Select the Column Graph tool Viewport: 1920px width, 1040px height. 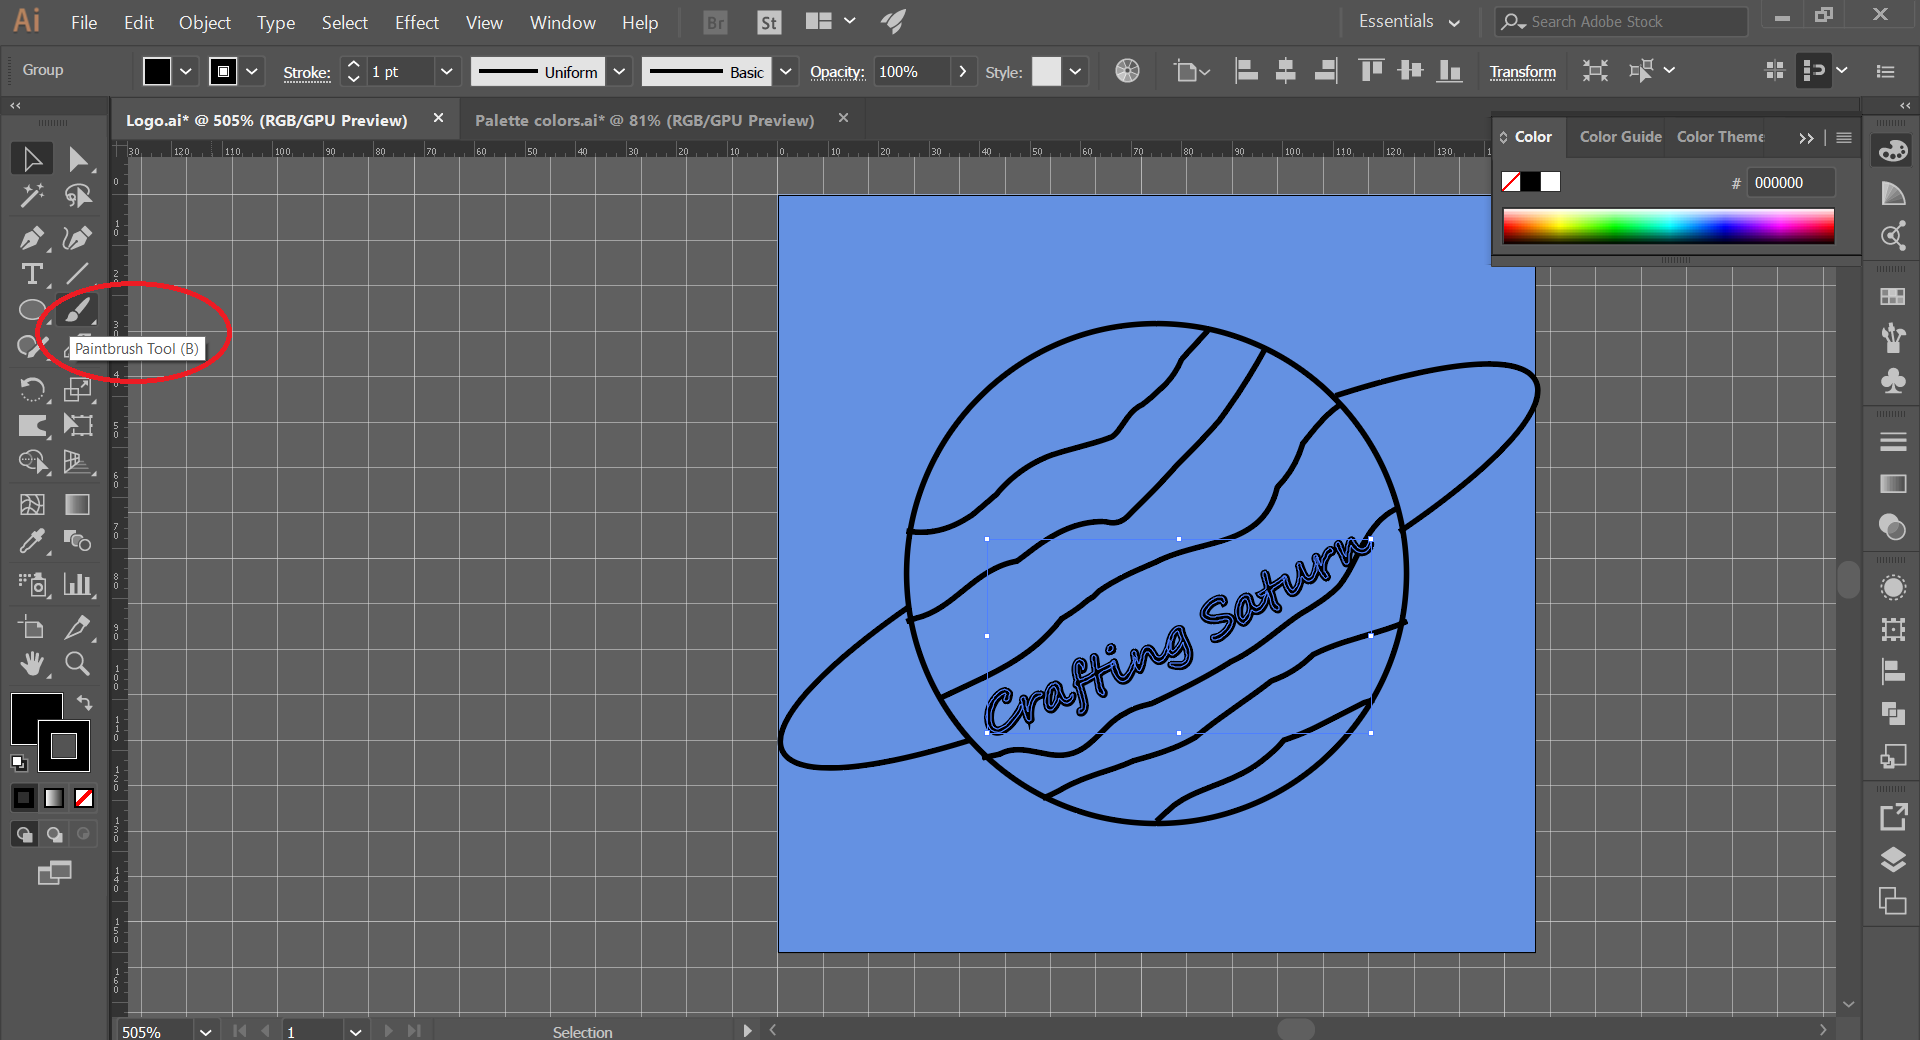tap(78, 584)
